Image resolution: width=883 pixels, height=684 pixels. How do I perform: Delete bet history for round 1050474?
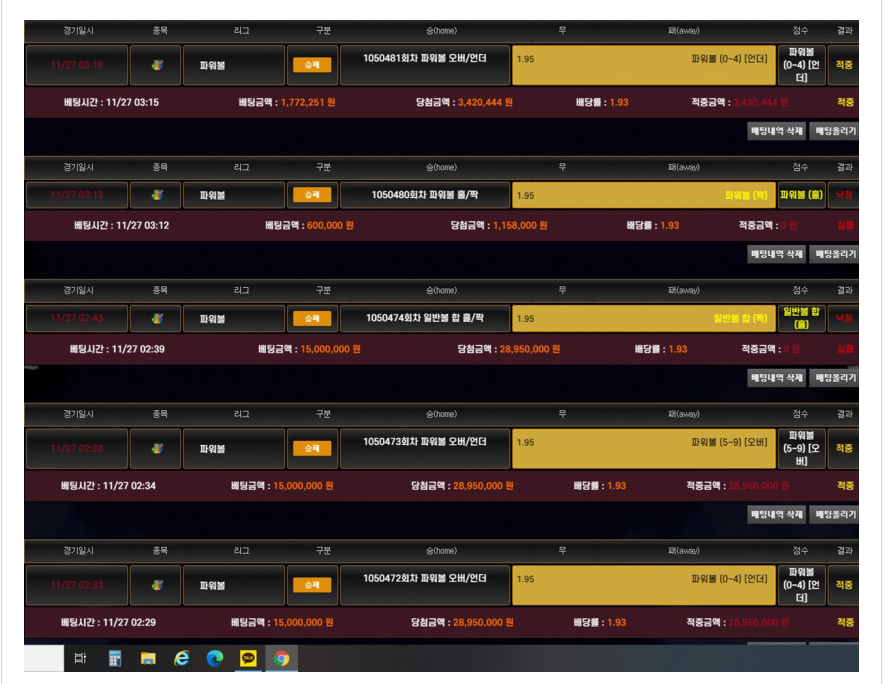(777, 378)
